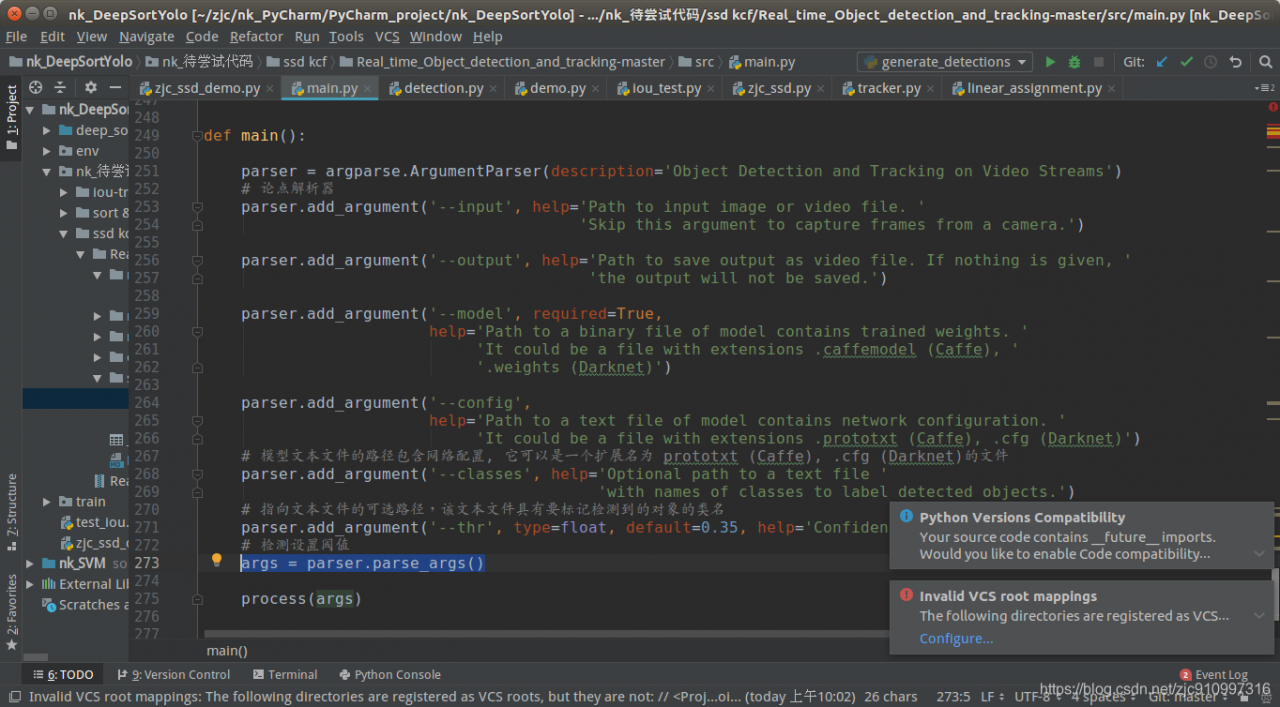1280x707 pixels.
Task: Run the generate_detections configuration
Action: [x=1050, y=62]
